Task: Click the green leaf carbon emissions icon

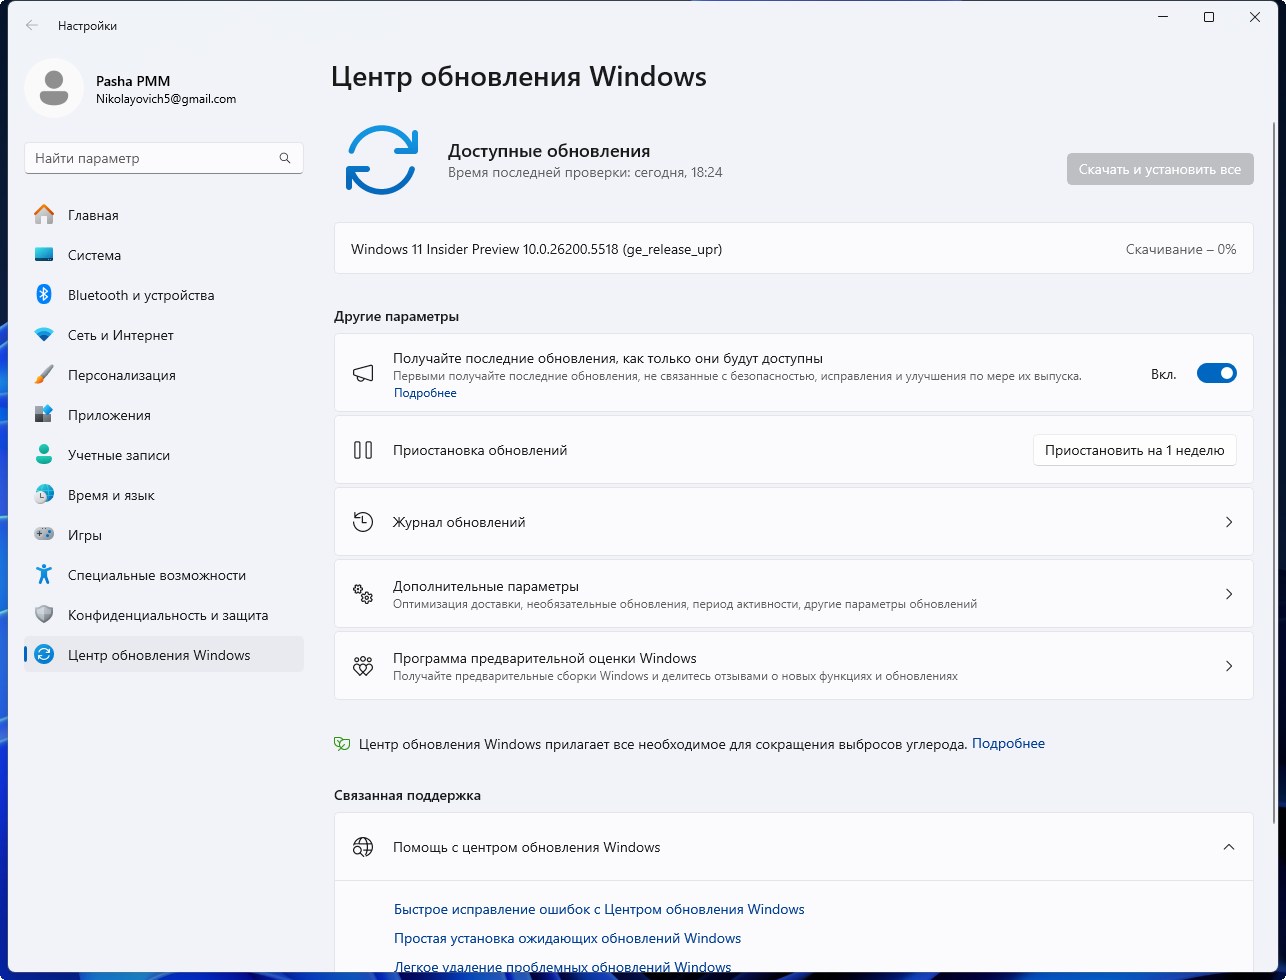Action: point(342,744)
